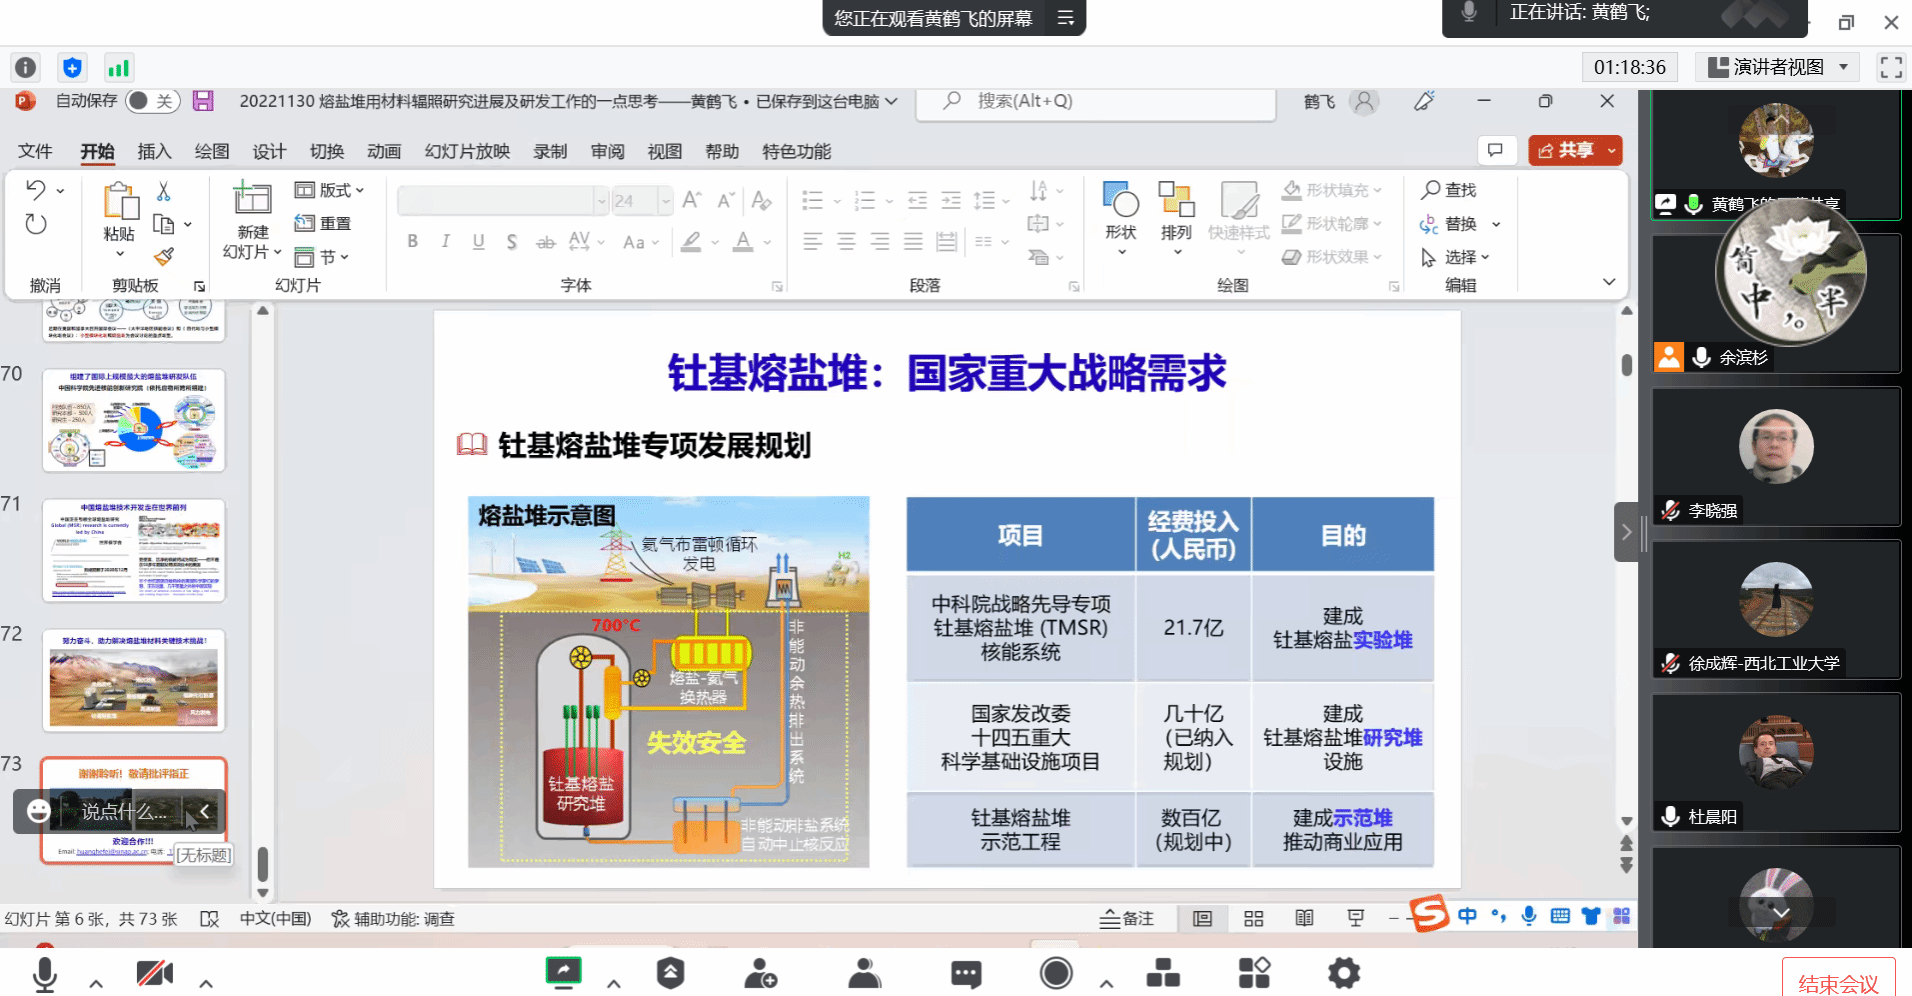
Task: Turn on the camera in the meeting toolbar
Action: click(x=154, y=973)
